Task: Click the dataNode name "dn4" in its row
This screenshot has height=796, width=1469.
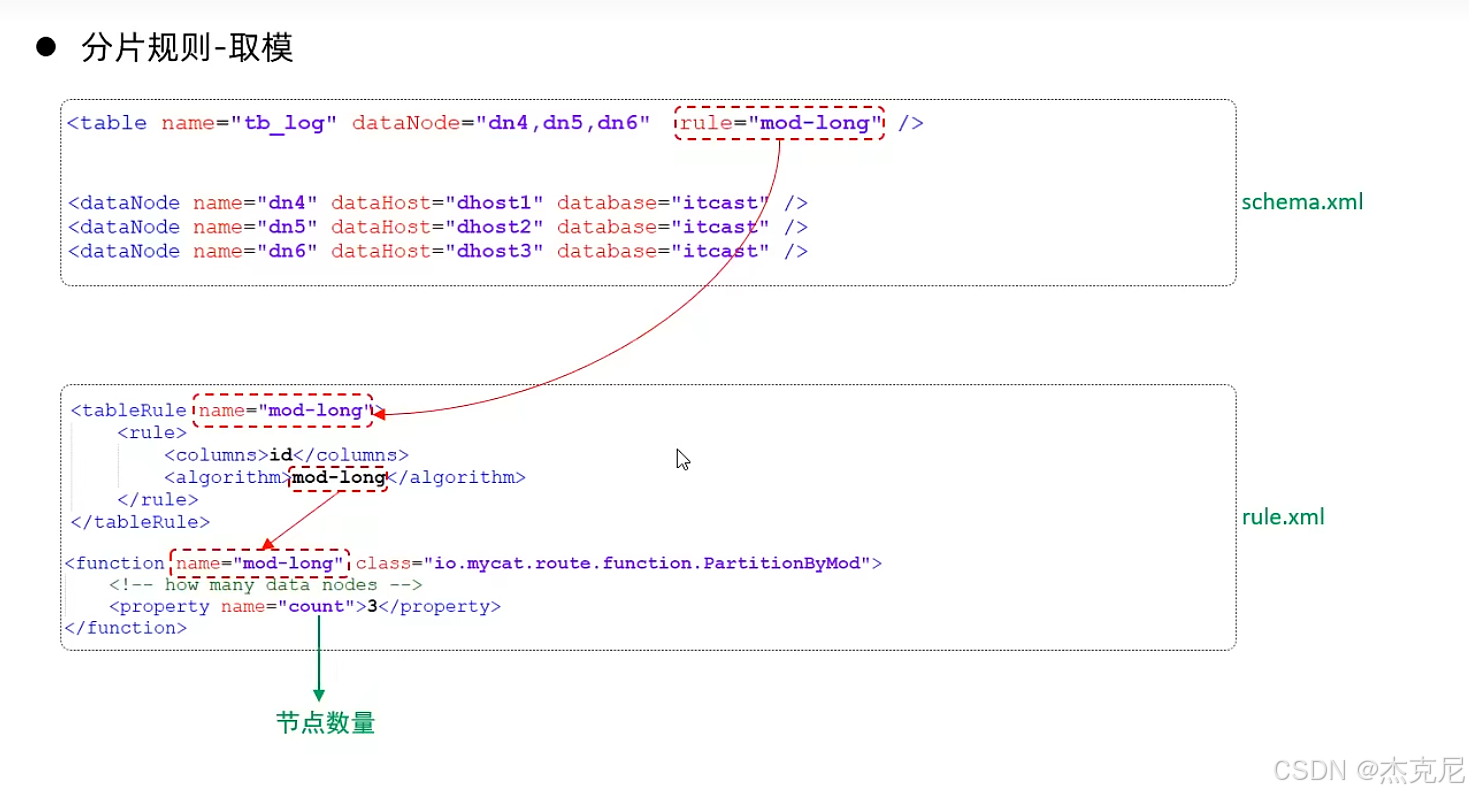Action: click(287, 203)
